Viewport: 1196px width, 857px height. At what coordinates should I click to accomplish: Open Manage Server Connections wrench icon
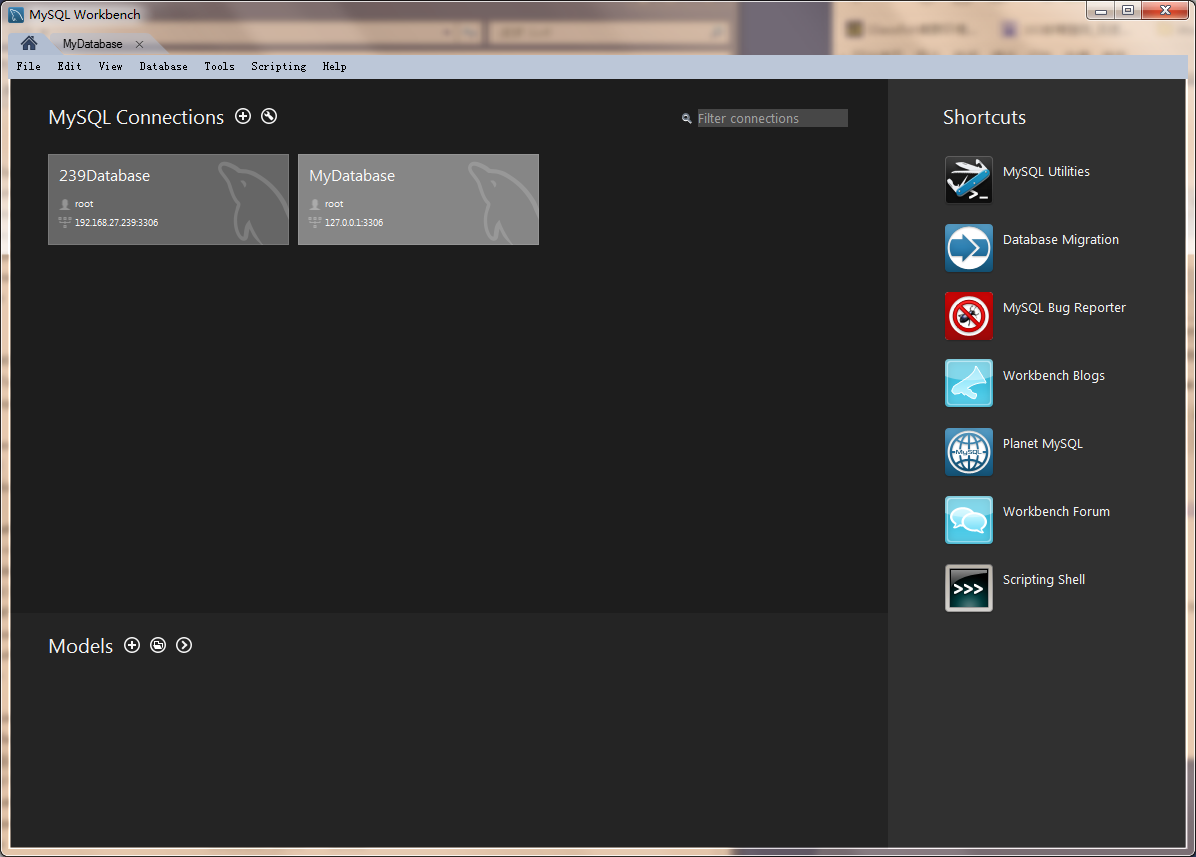[x=269, y=116]
